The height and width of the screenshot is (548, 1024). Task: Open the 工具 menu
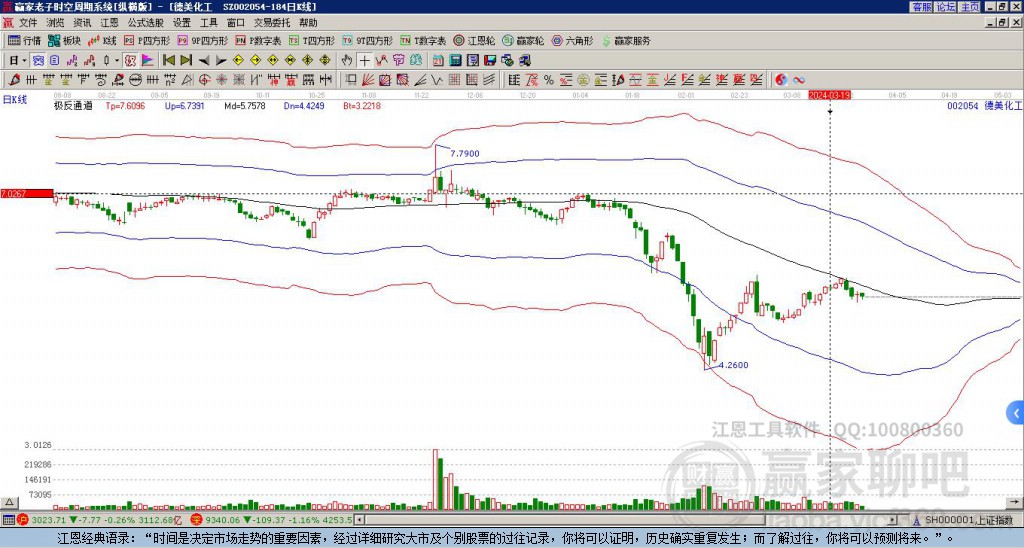coord(209,23)
